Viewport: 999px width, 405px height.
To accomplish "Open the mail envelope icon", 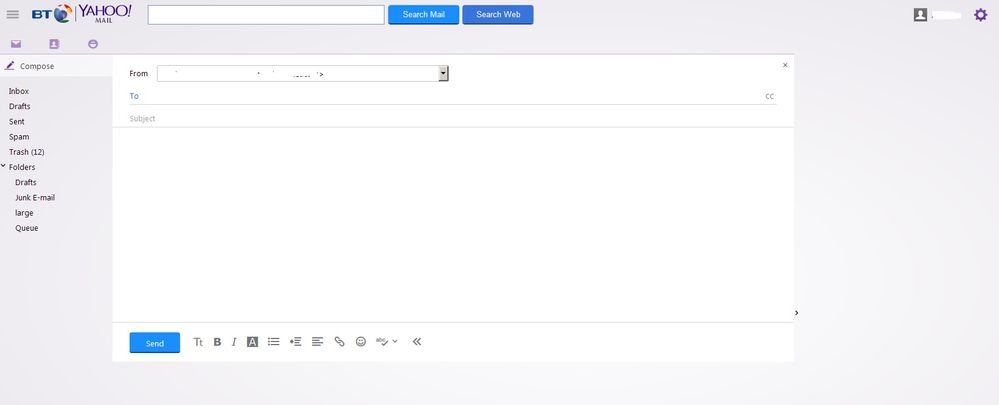I will tap(16, 44).
